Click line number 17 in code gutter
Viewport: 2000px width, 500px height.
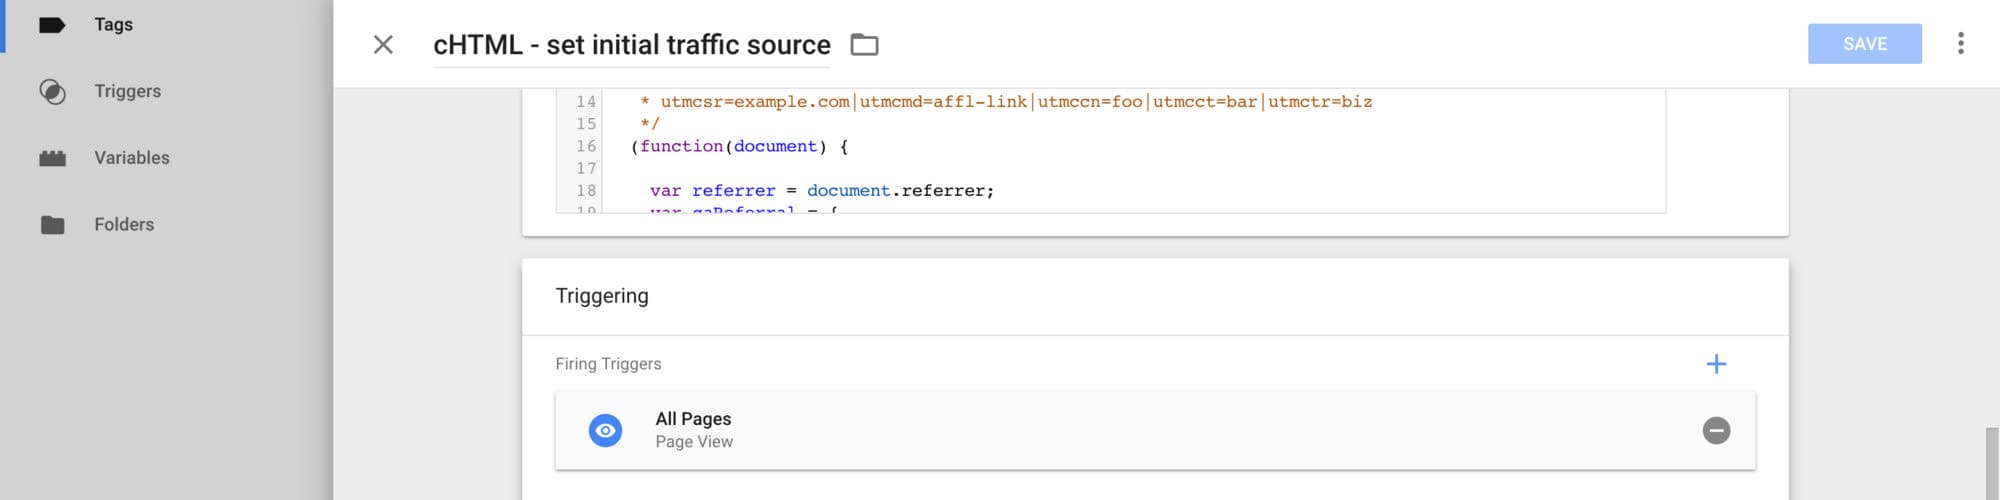[x=586, y=168]
